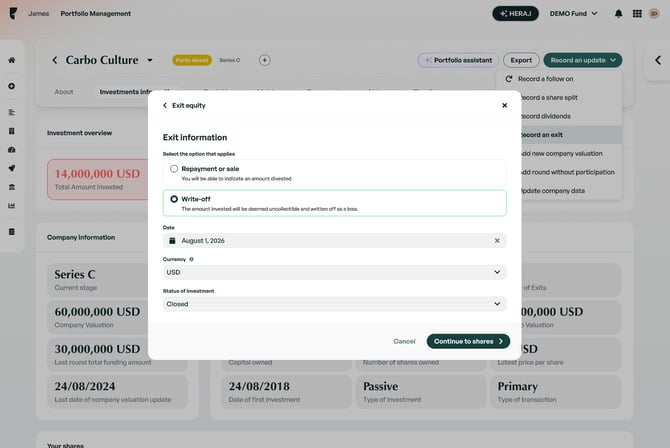
Task: Click the rocket icon in sidebar
Action: [x=11, y=168]
